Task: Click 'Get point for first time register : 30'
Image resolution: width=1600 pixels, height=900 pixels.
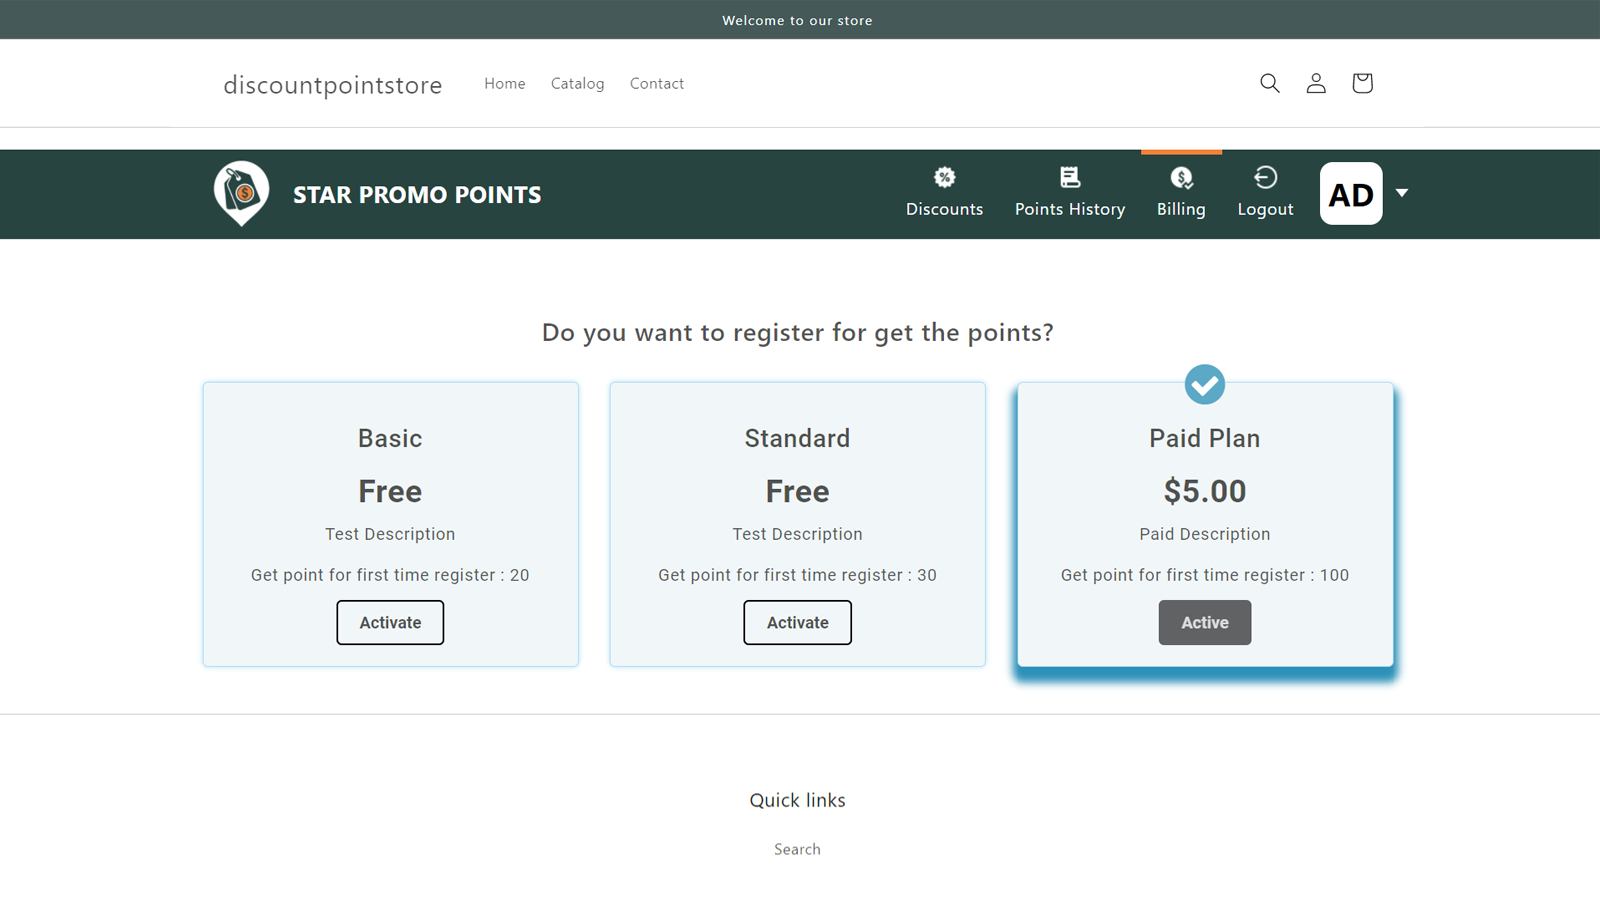Action: click(x=797, y=575)
